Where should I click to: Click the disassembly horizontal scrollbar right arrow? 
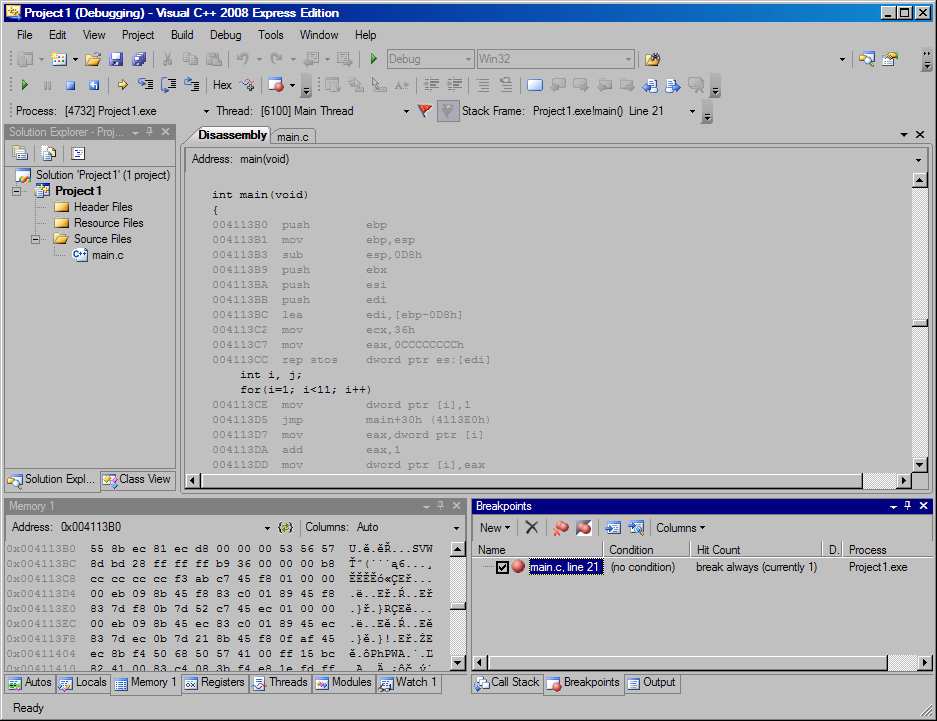point(904,480)
